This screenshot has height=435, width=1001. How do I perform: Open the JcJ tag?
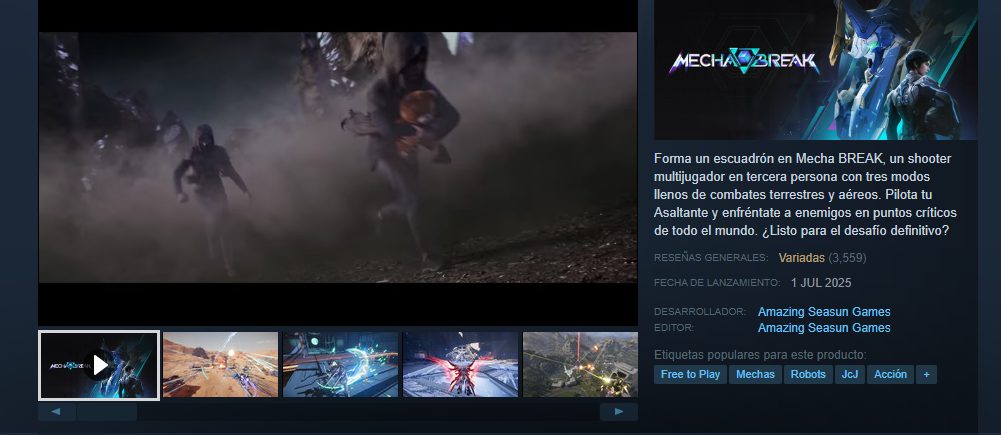(x=850, y=375)
